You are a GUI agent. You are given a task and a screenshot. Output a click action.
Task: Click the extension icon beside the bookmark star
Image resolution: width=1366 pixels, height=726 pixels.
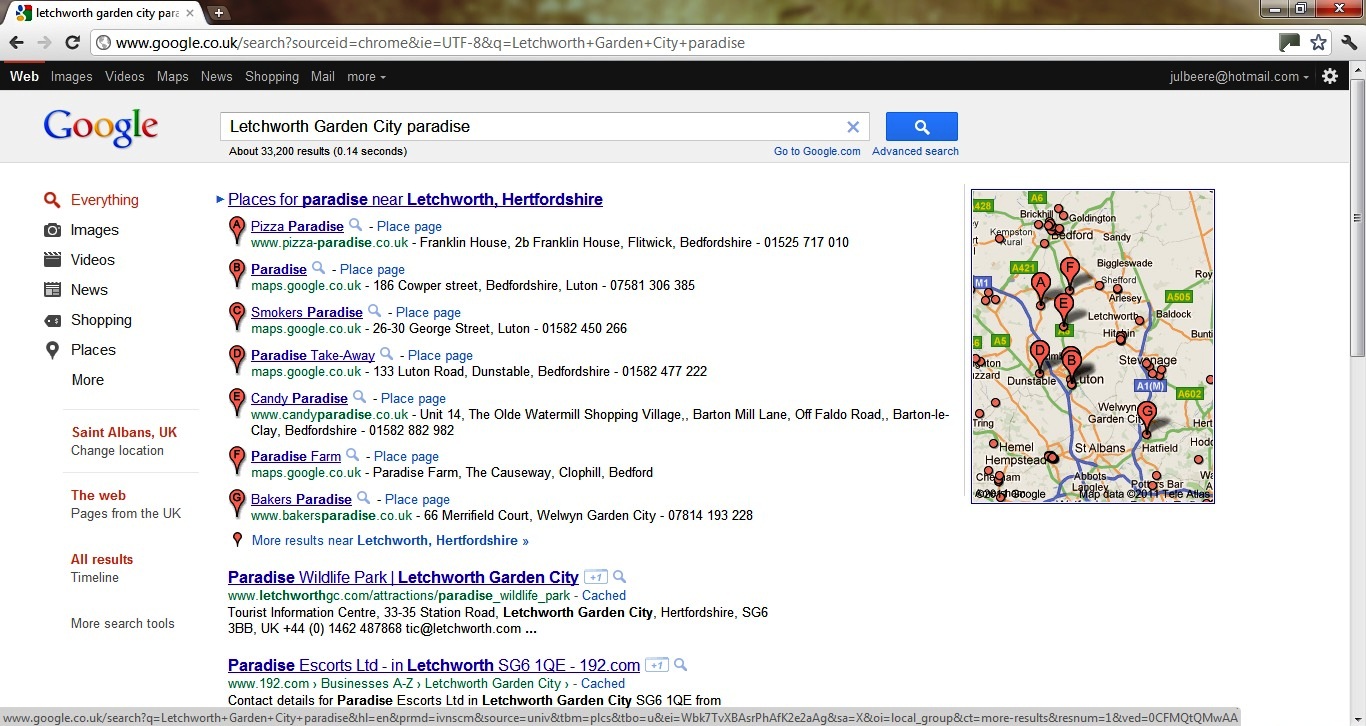tap(1290, 42)
